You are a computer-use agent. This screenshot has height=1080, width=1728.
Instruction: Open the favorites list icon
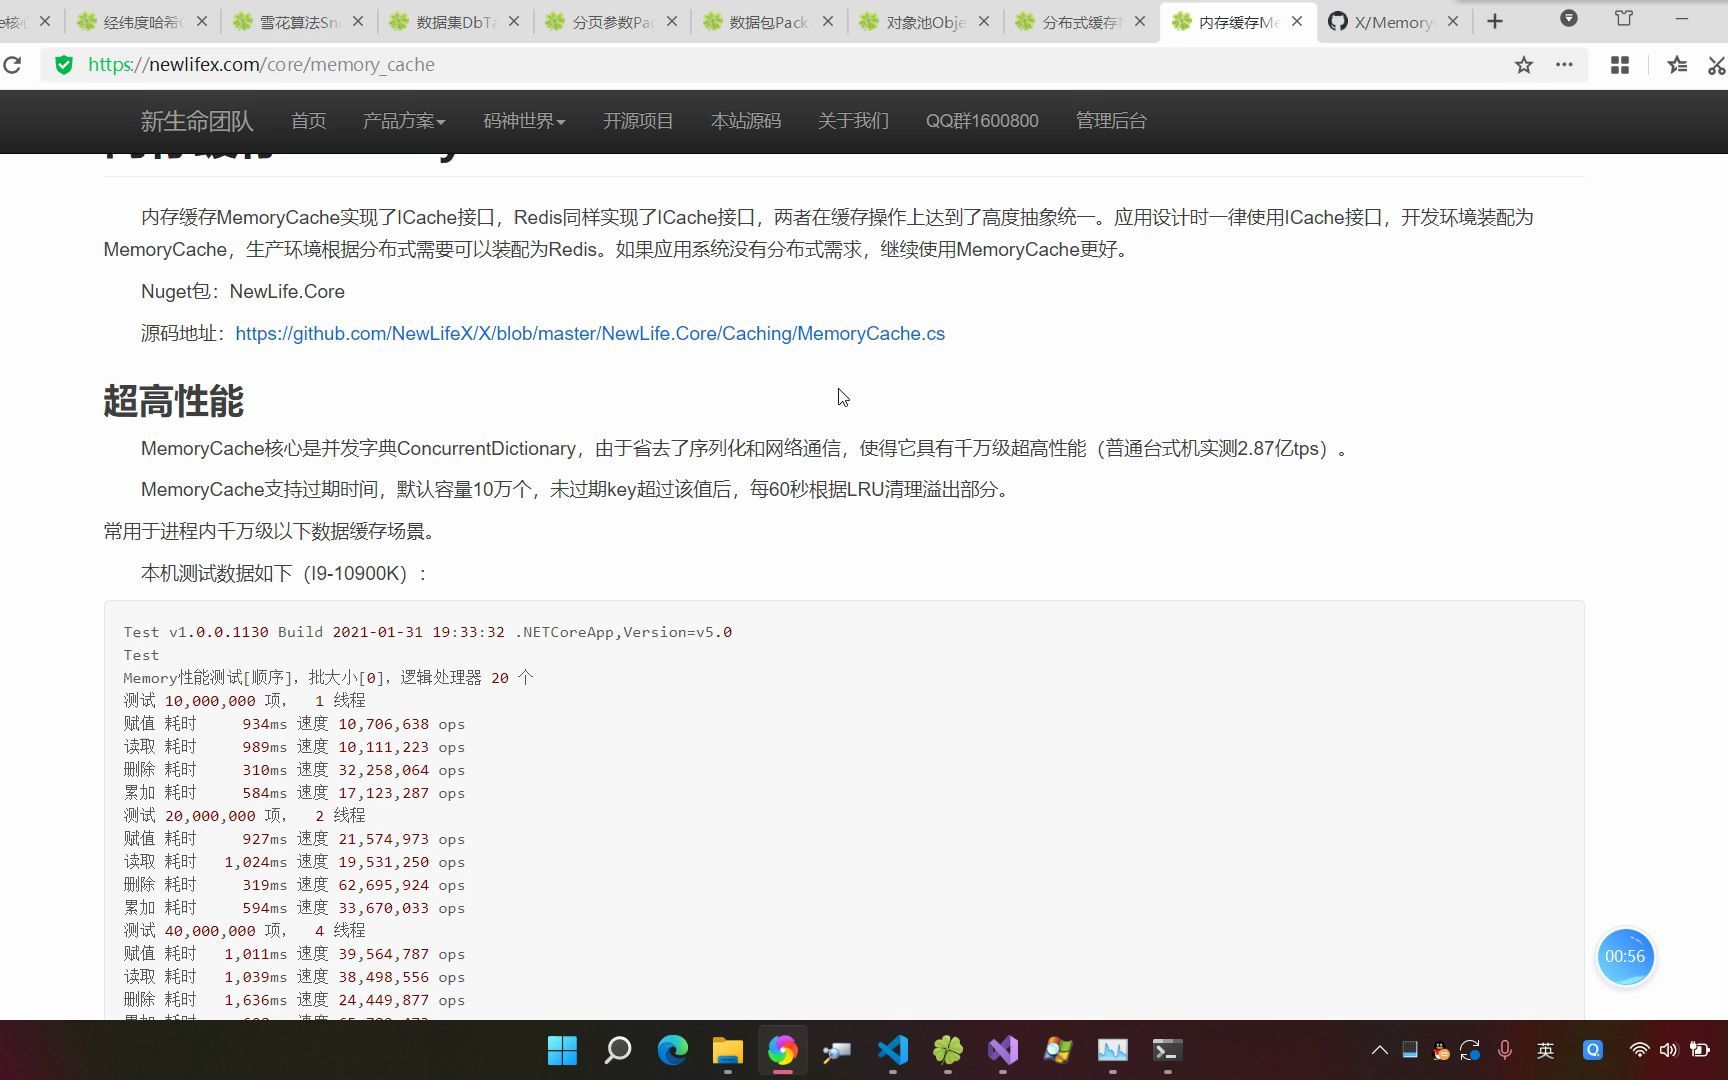tap(1677, 65)
